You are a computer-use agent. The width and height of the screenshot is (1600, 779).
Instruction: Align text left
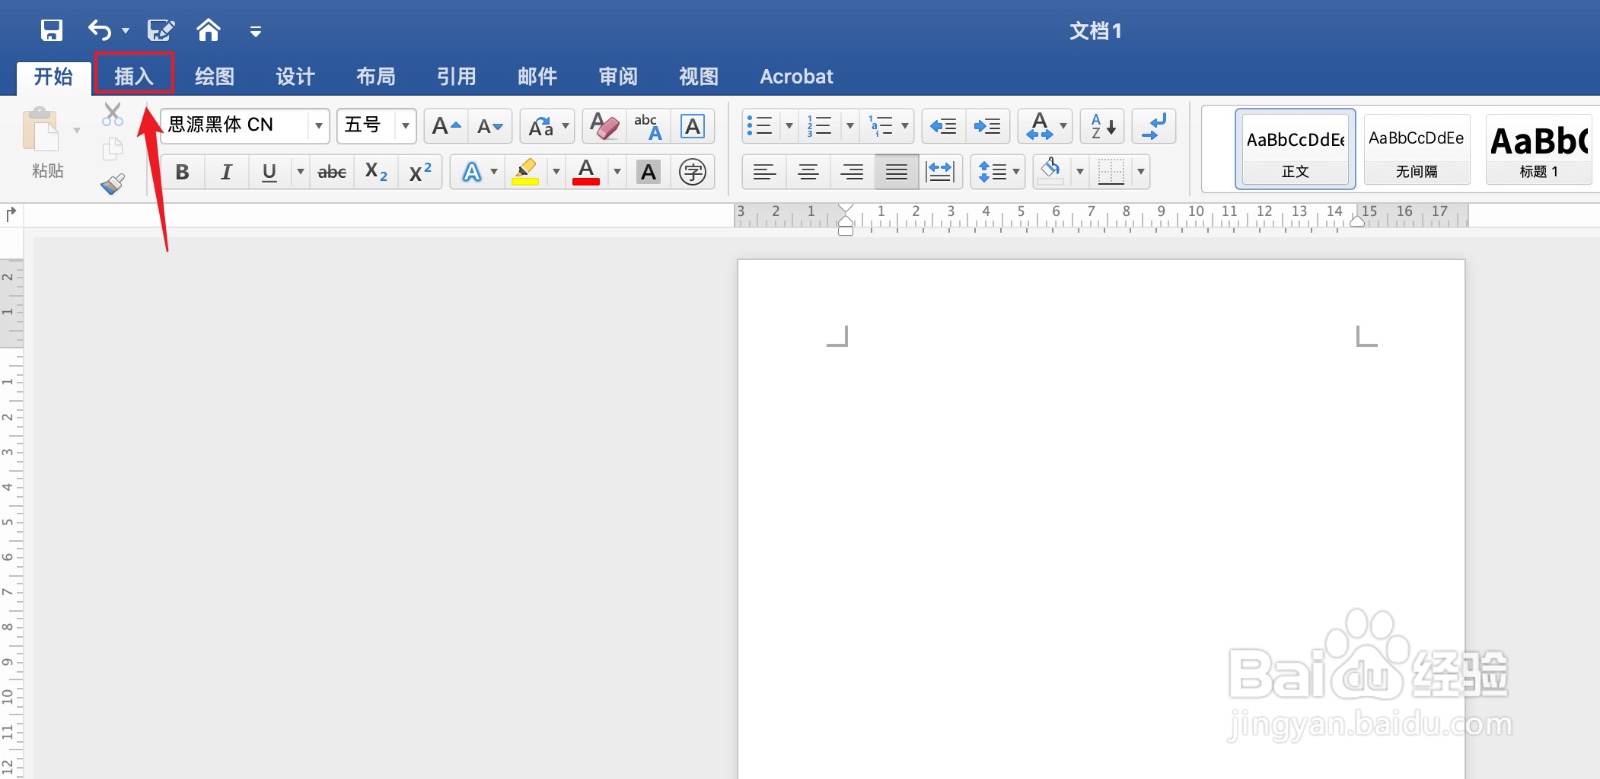[765, 172]
